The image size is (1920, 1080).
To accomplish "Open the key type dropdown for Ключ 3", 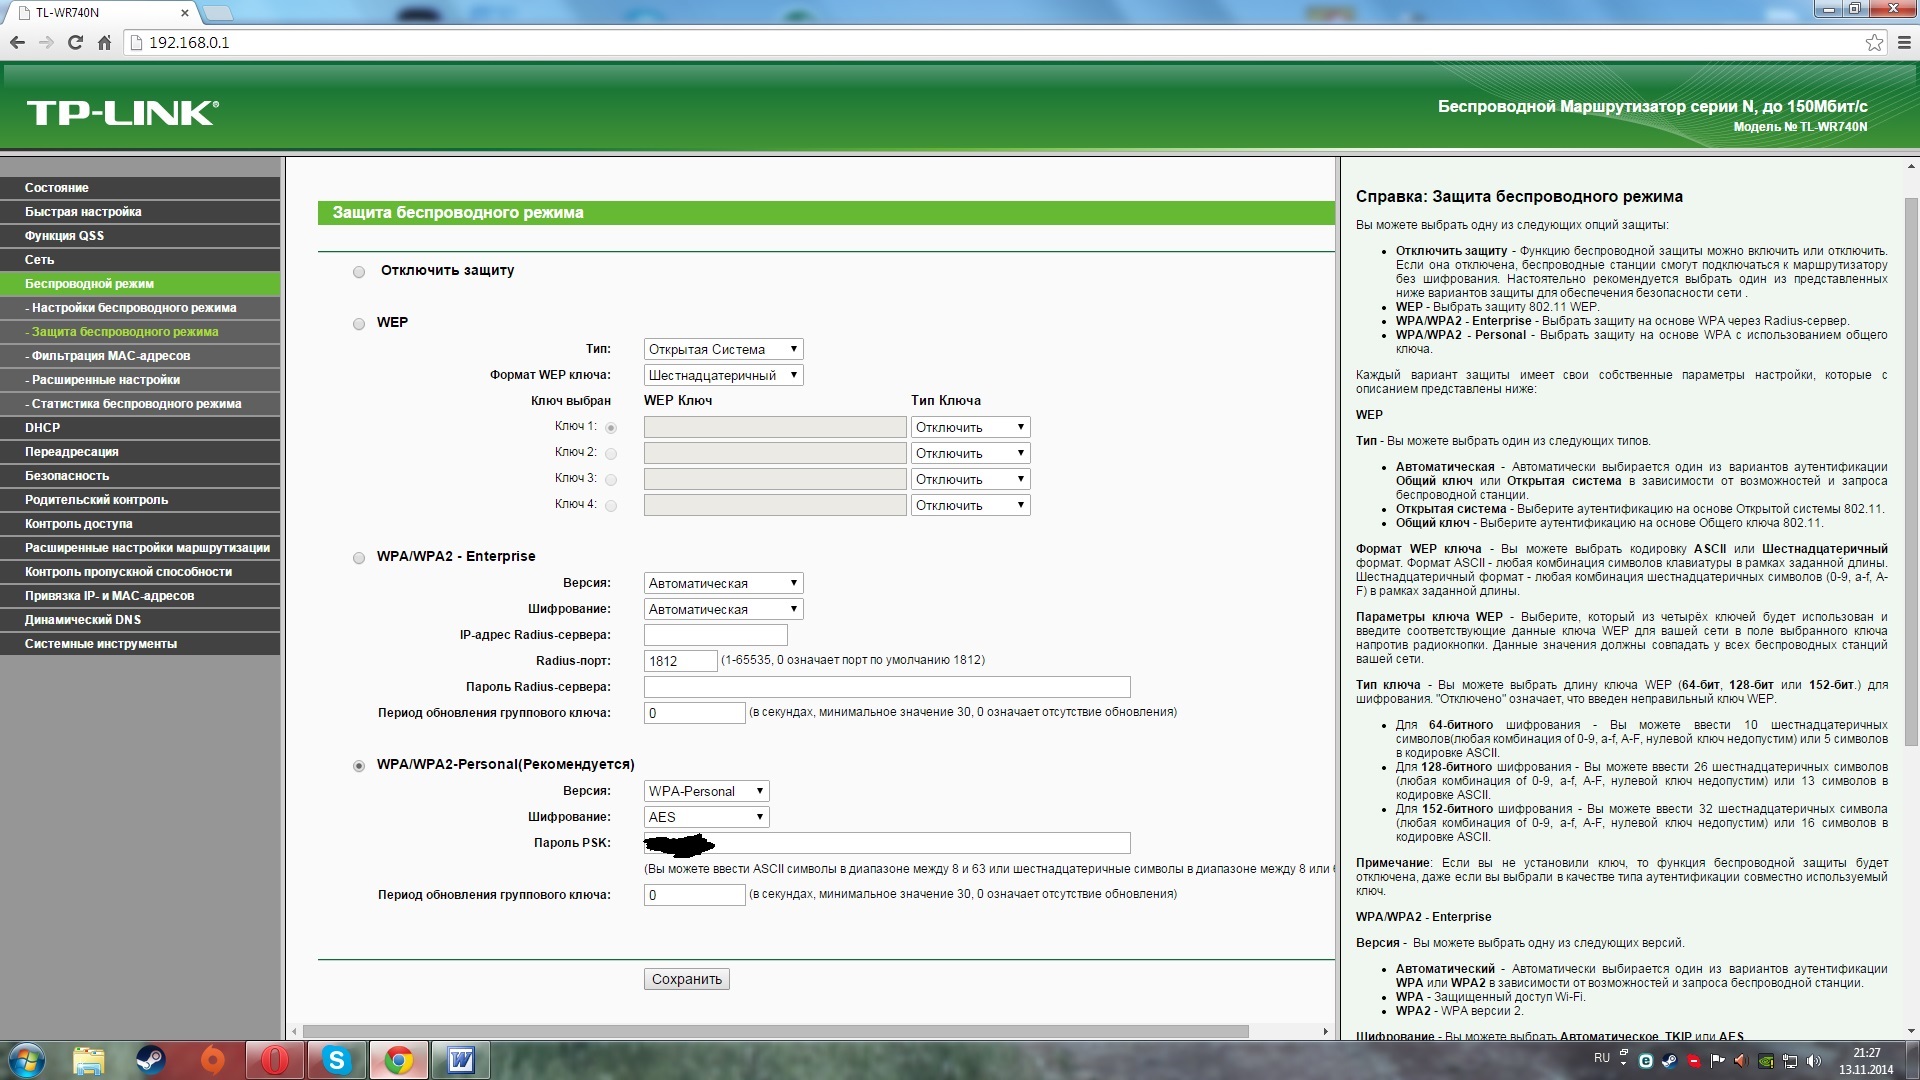I will coord(970,479).
